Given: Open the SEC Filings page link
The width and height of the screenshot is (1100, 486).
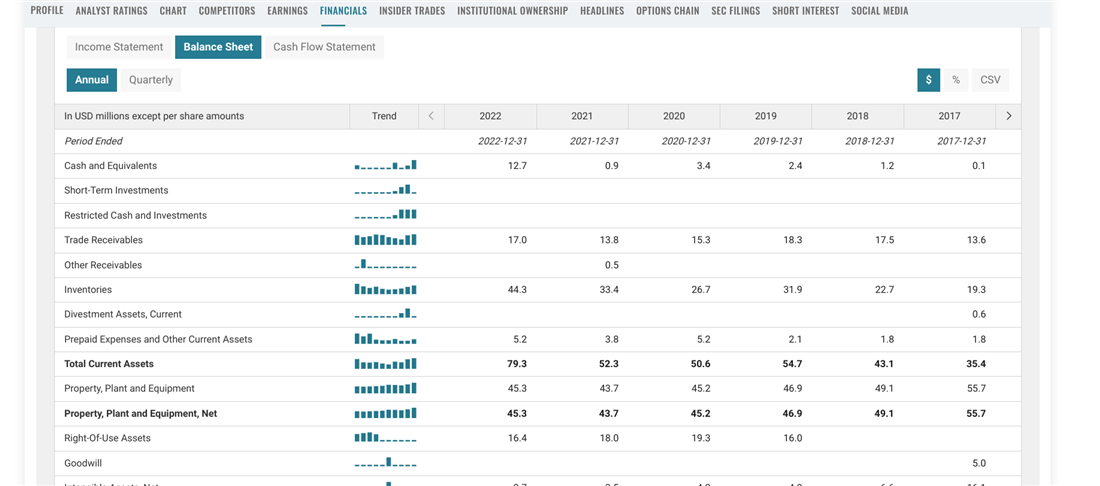Looking at the screenshot, I should pyautogui.click(x=735, y=11).
